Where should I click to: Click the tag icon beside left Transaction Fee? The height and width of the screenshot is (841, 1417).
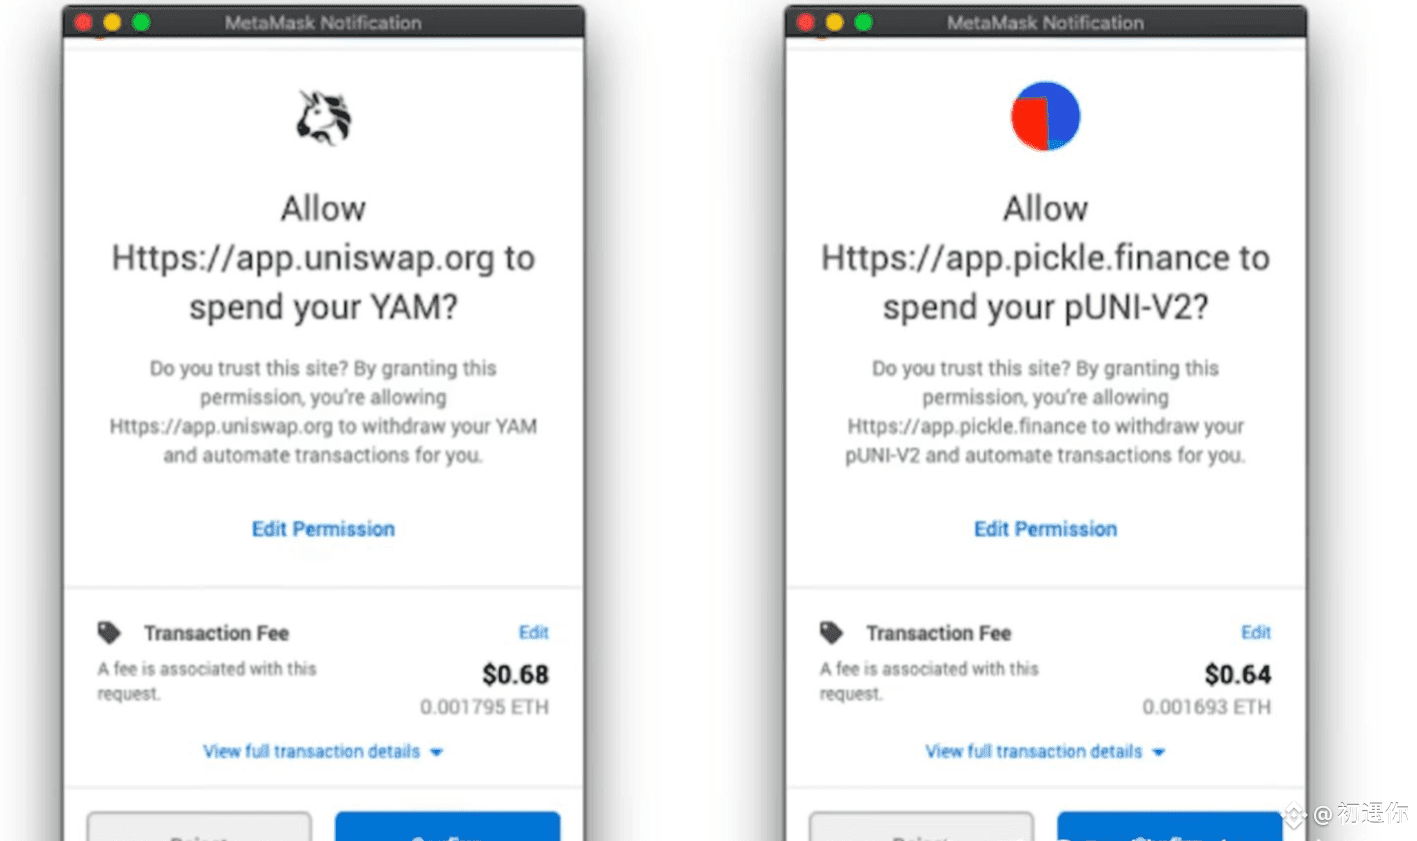tap(109, 632)
